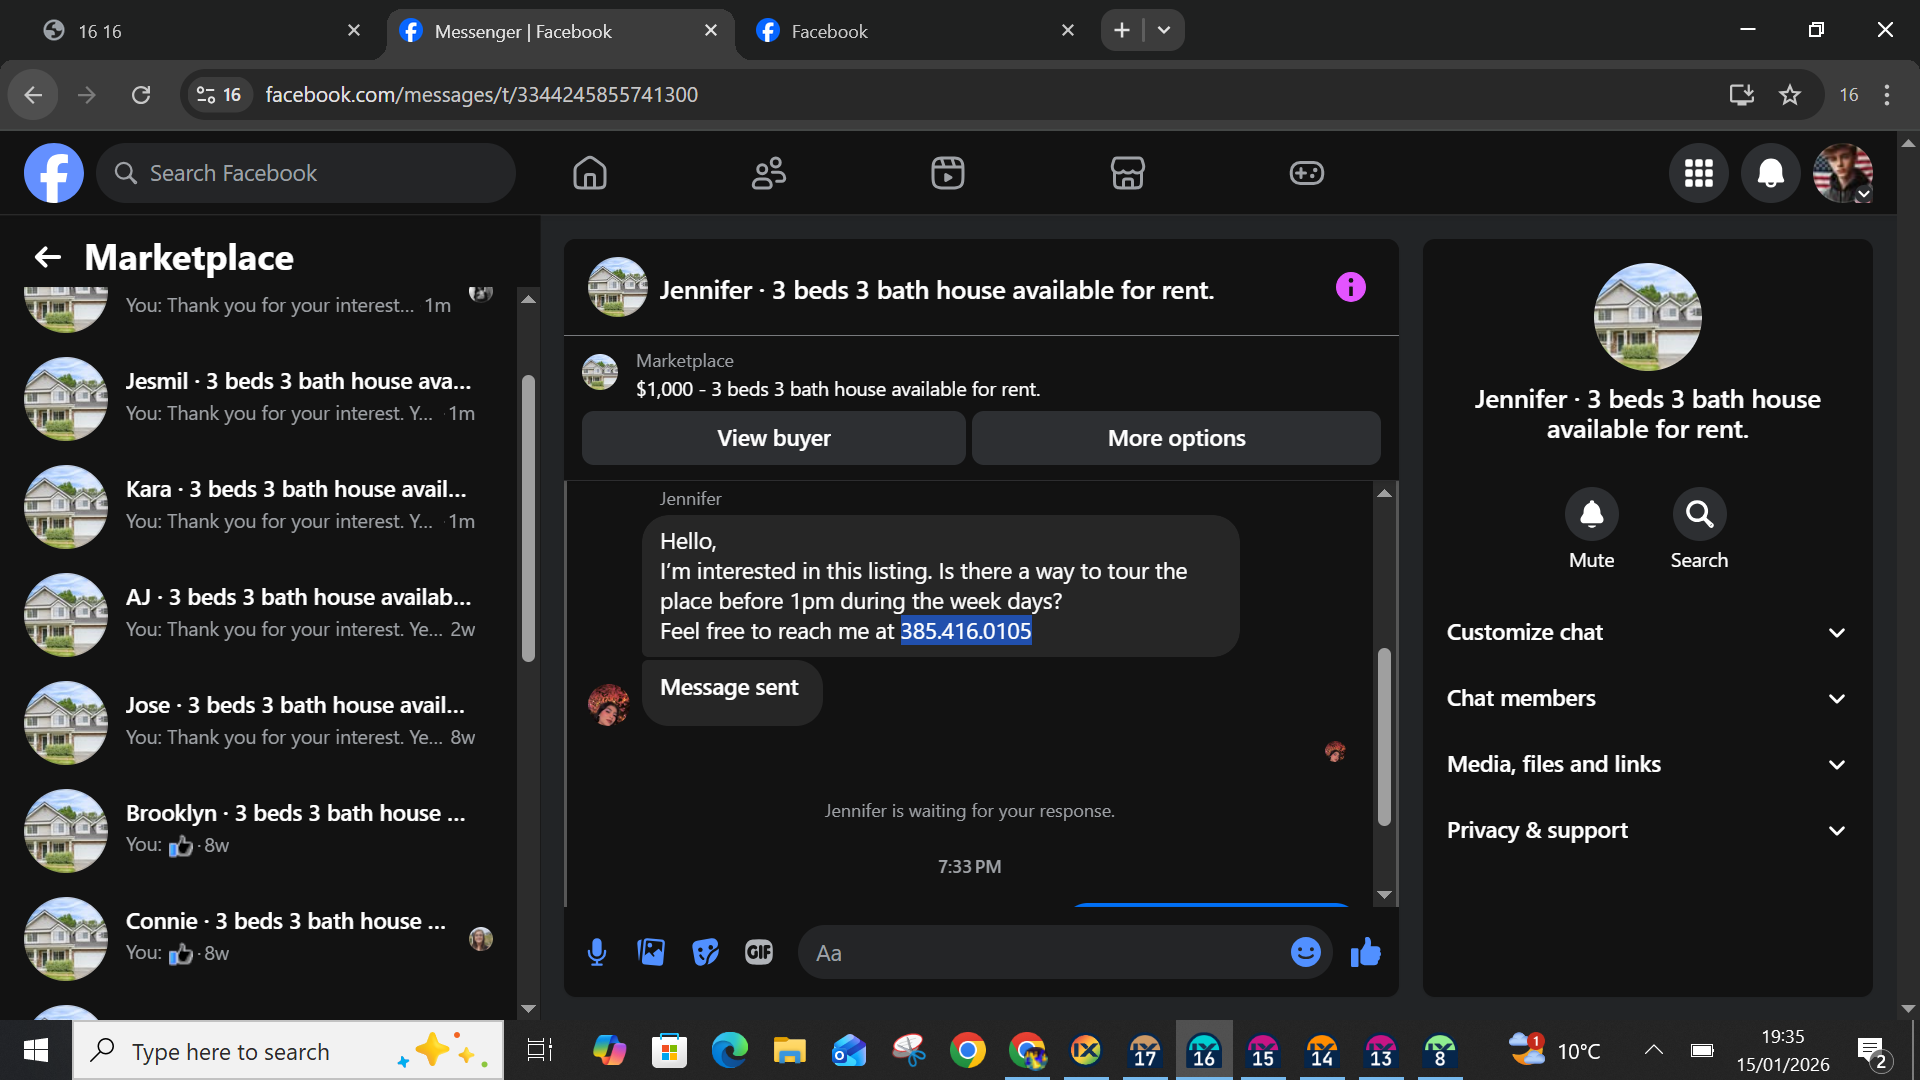Attach a photo using image icon
This screenshot has width=1920, height=1080.
coord(651,952)
